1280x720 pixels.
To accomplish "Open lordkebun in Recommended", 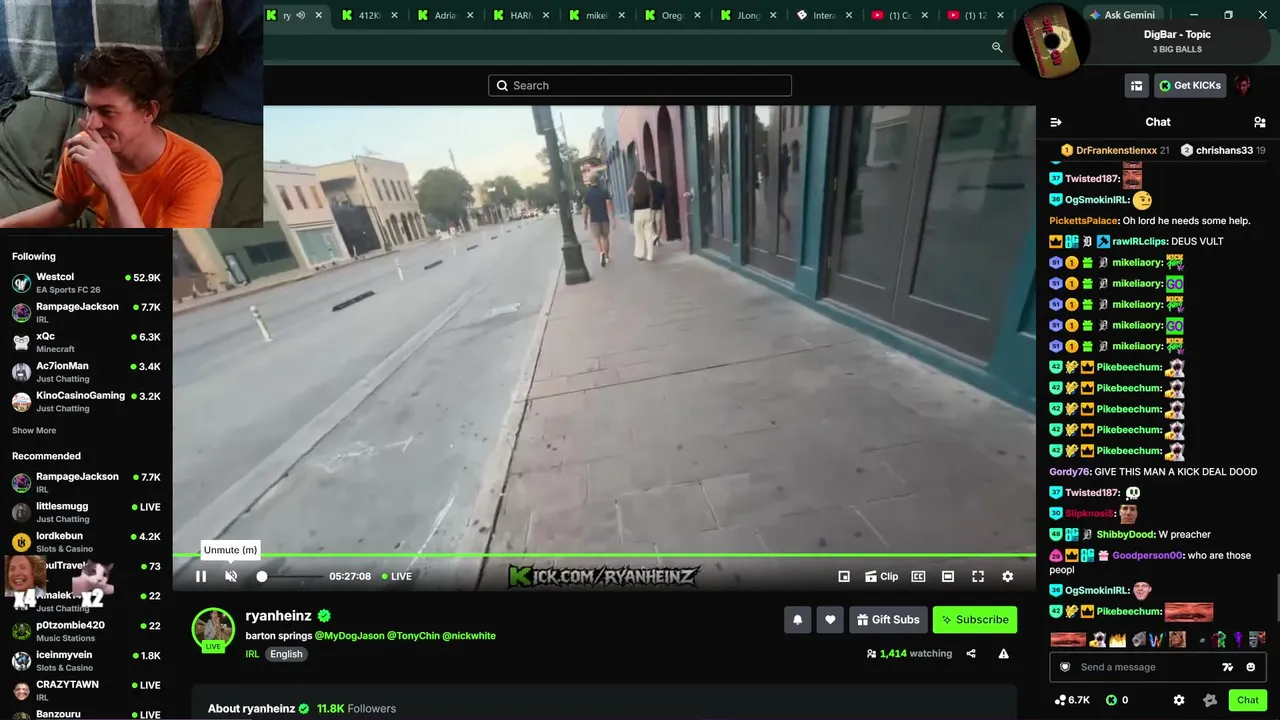I will point(86,542).
